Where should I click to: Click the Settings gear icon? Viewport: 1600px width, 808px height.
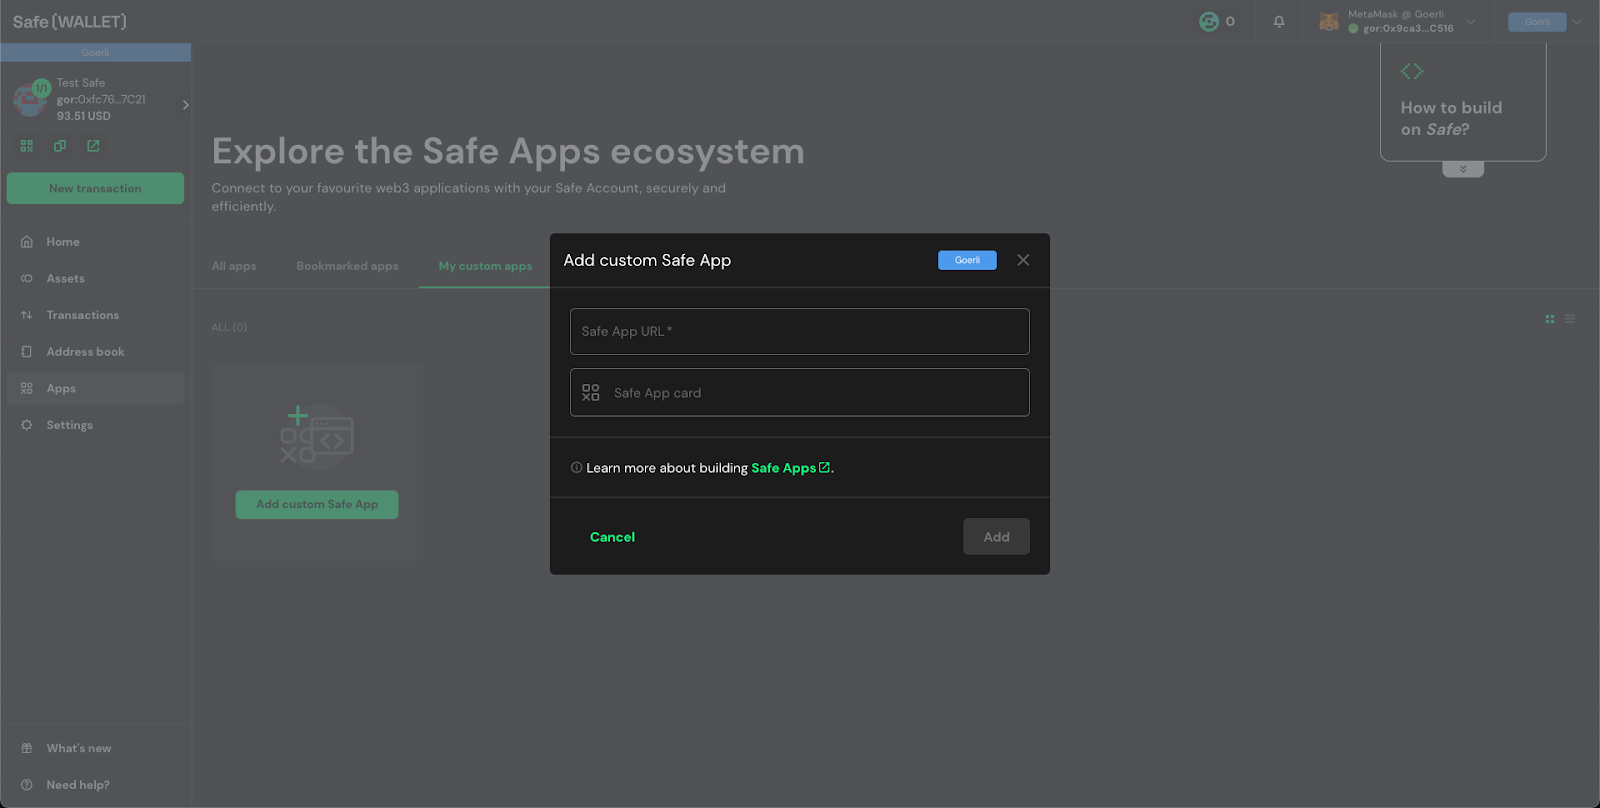27,425
